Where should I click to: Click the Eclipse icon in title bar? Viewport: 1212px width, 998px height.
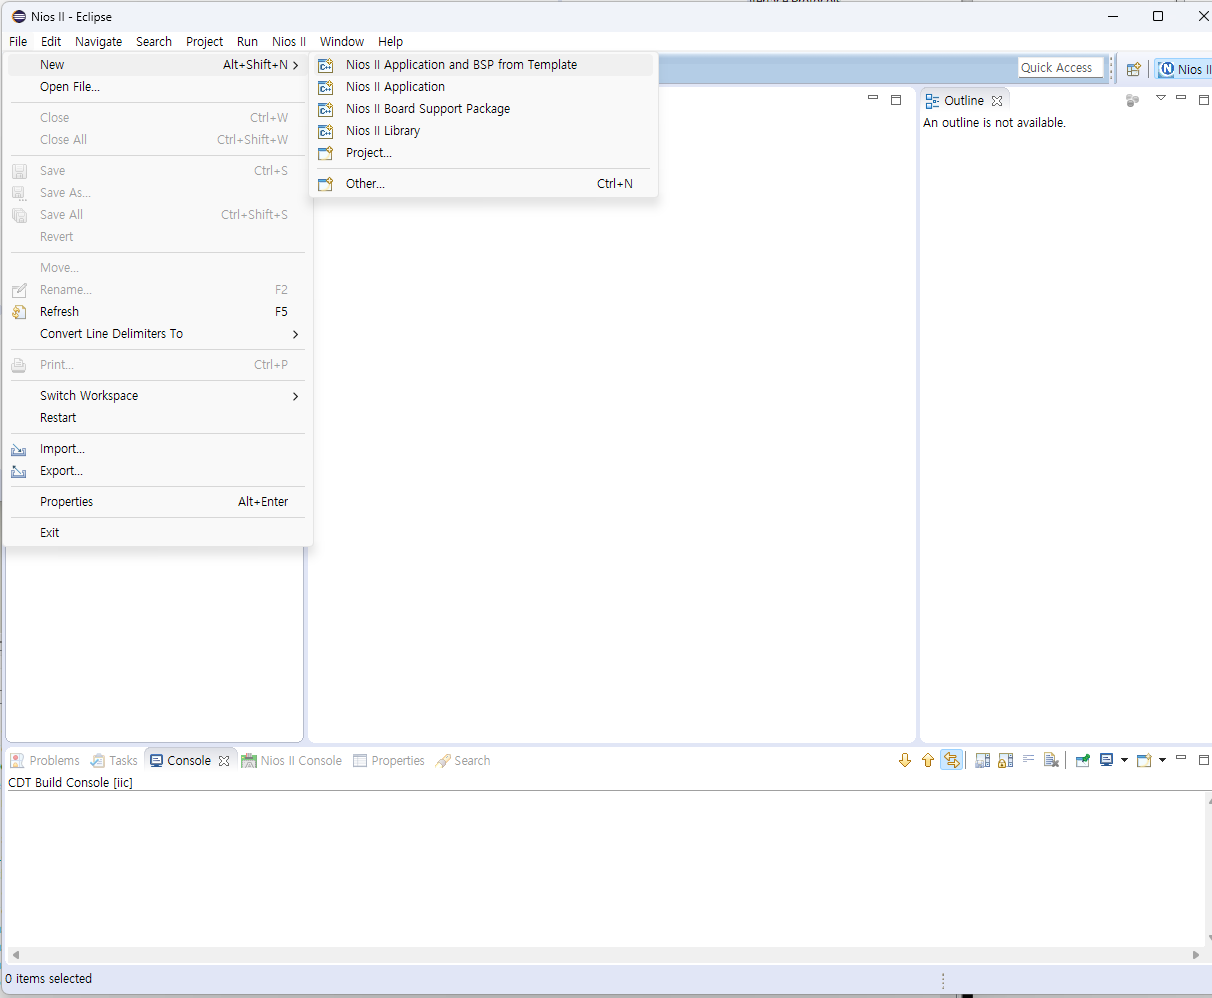[18, 17]
